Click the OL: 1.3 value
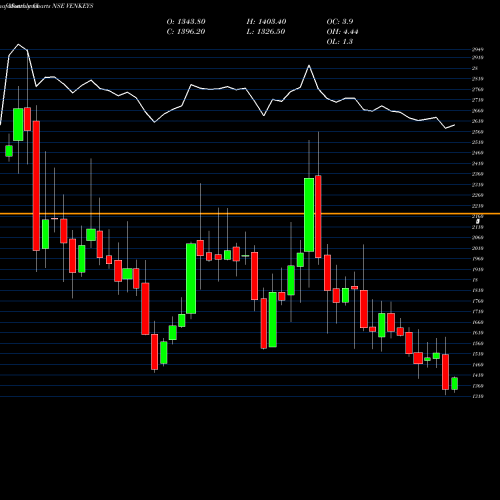This screenshot has width=500, height=500. (x=340, y=42)
